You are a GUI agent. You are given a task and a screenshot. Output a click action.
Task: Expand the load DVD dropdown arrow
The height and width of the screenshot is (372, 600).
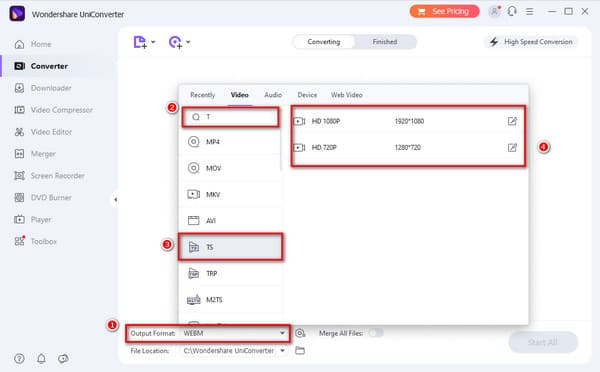[x=188, y=42]
